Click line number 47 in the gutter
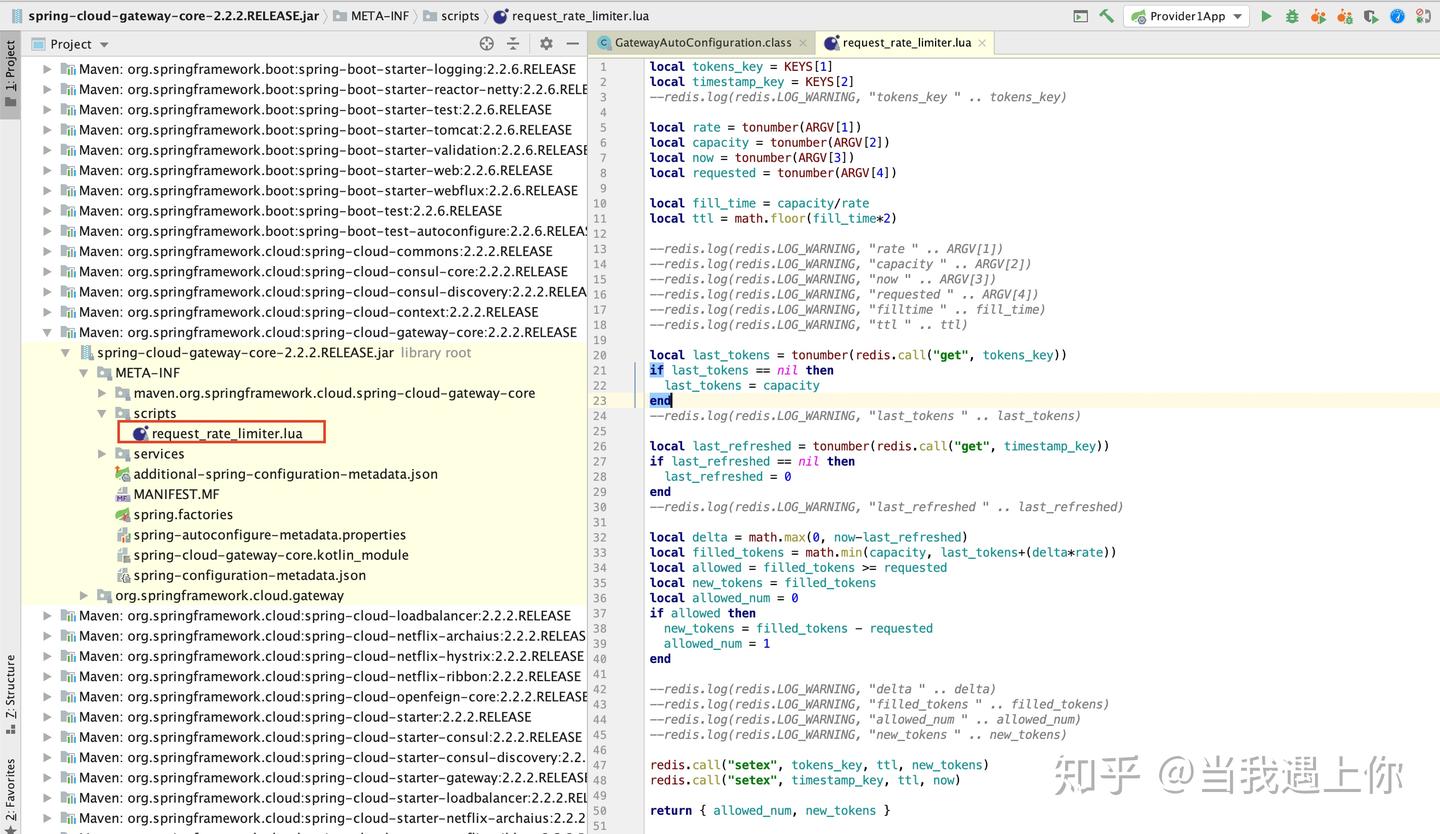Image resolution: width=1440 pixels, height=834 pixels. (x=600, y=765)
